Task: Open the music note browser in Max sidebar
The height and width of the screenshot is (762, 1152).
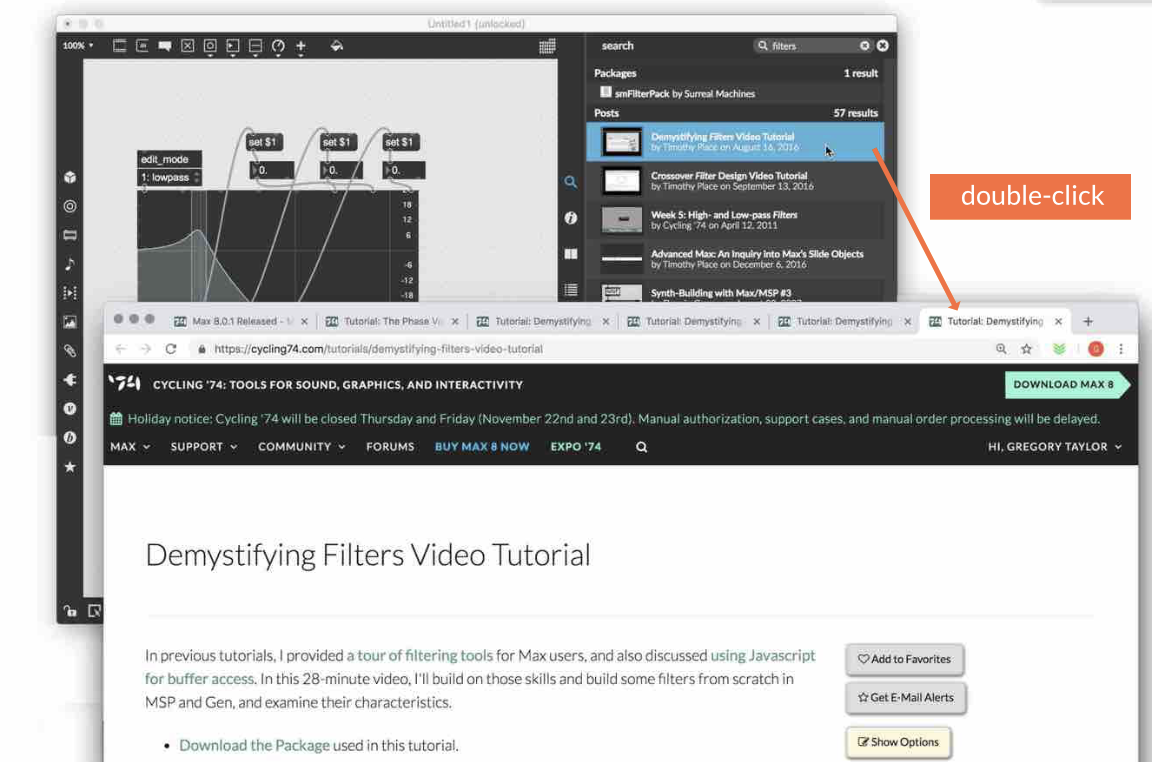Action: coord(70,264)
